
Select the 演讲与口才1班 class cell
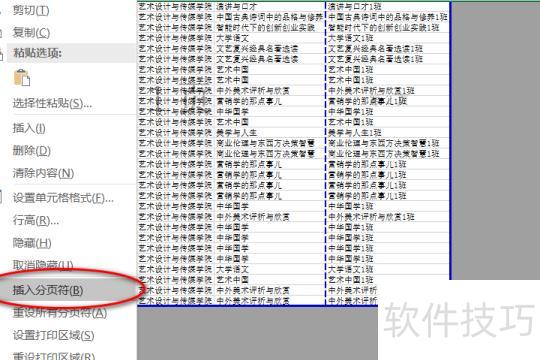point(387,7)
